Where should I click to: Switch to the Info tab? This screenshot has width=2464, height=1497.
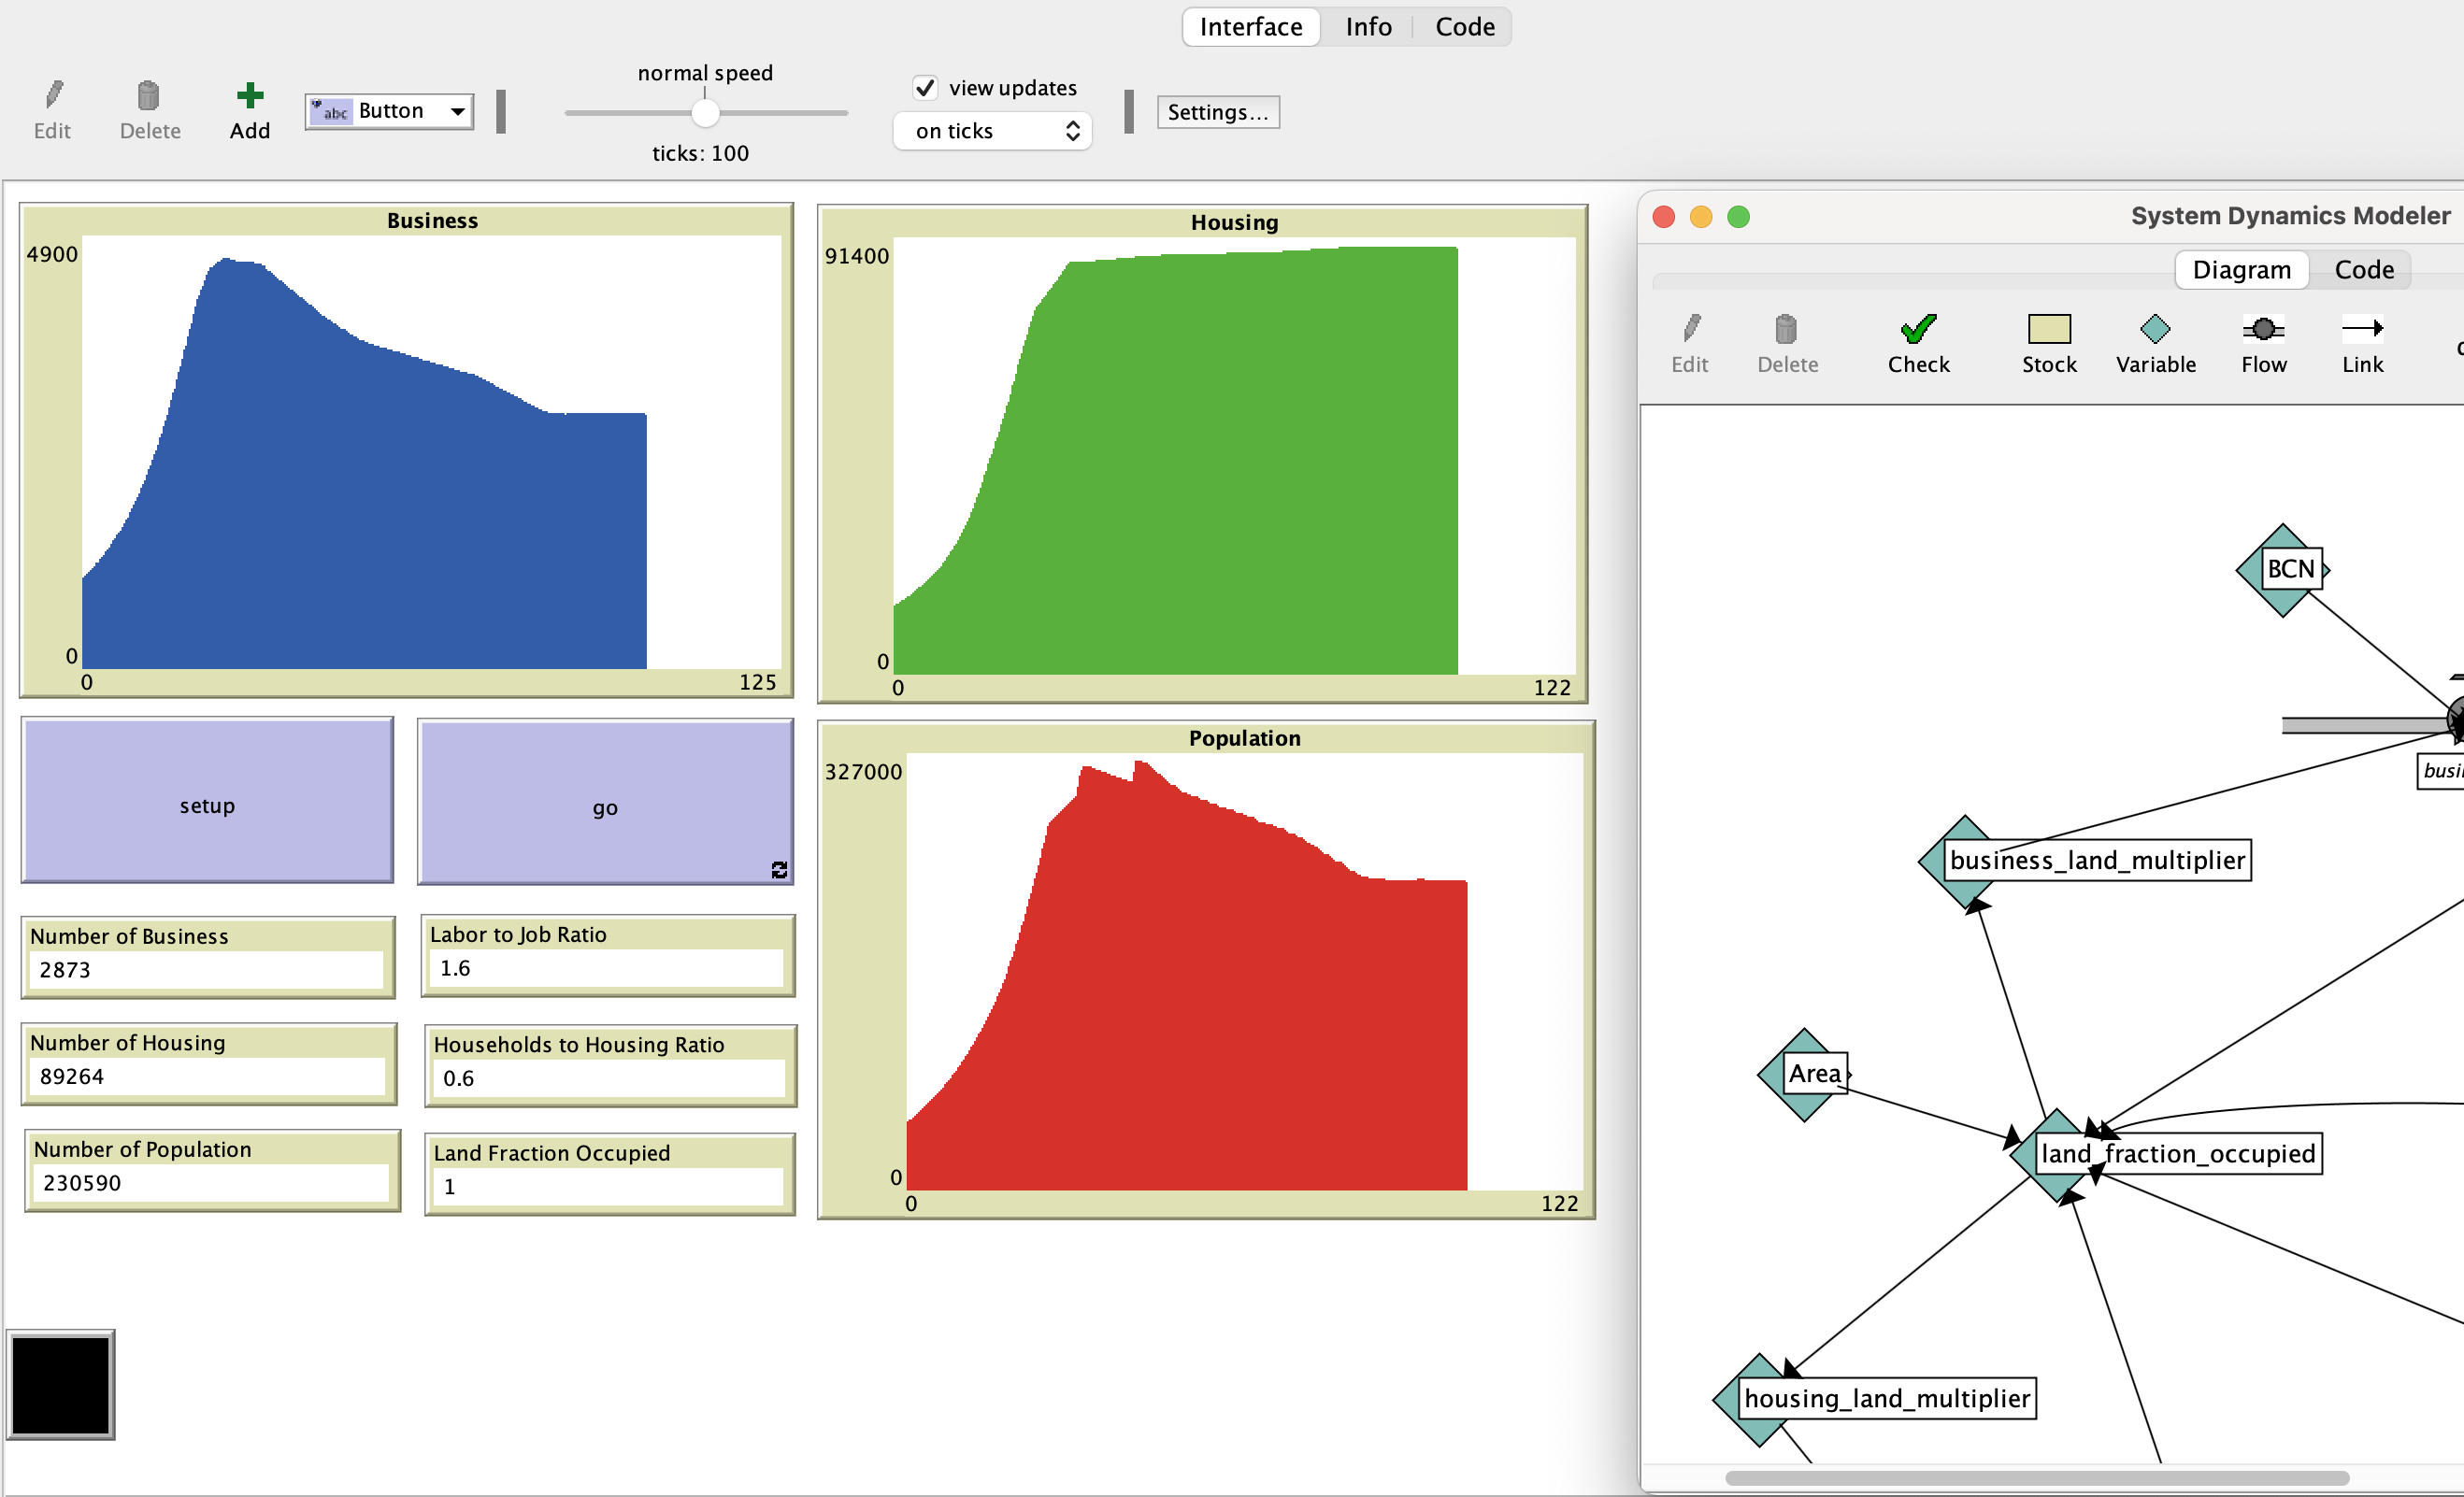tap(1368, 26)
